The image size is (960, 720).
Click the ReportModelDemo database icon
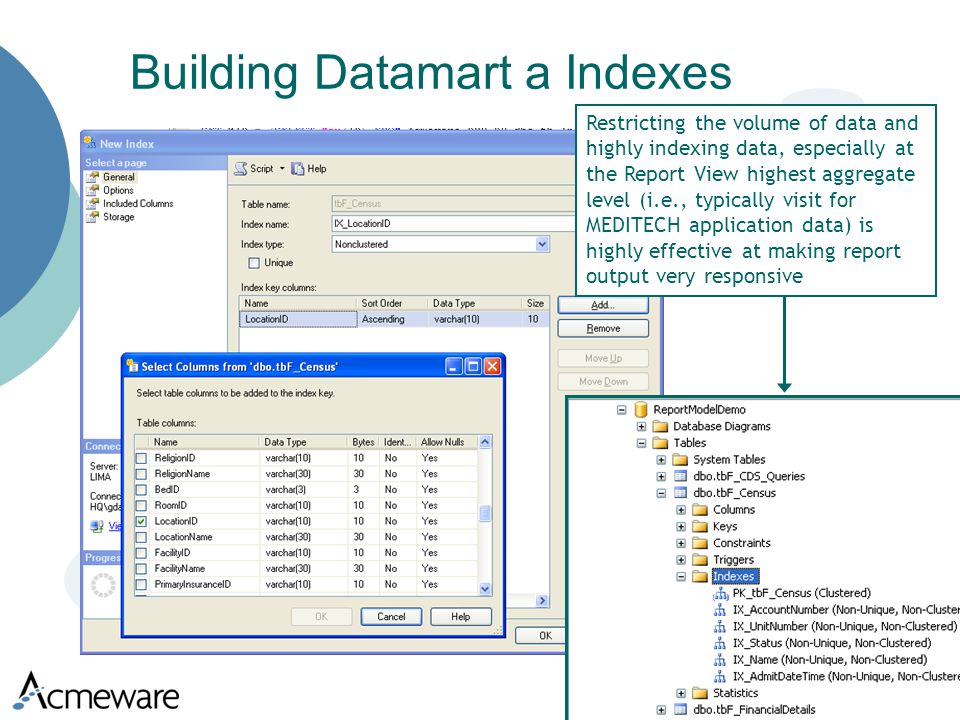tap(641, 410)
